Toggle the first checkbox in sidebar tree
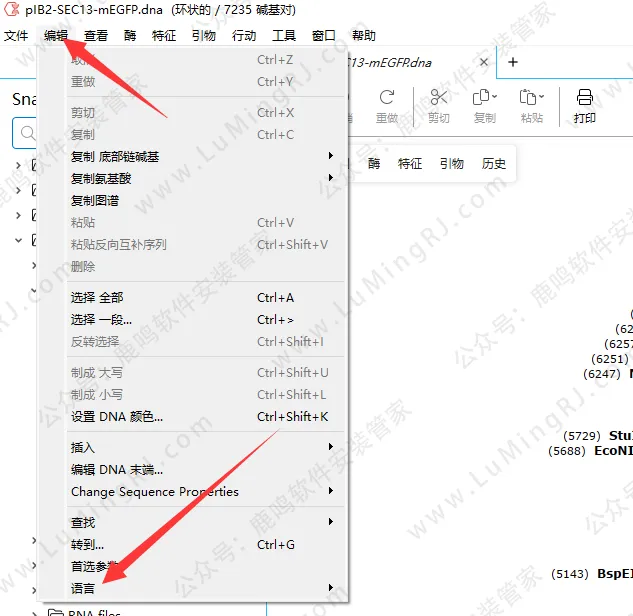The image size is (633, 616). click(37, 165)
